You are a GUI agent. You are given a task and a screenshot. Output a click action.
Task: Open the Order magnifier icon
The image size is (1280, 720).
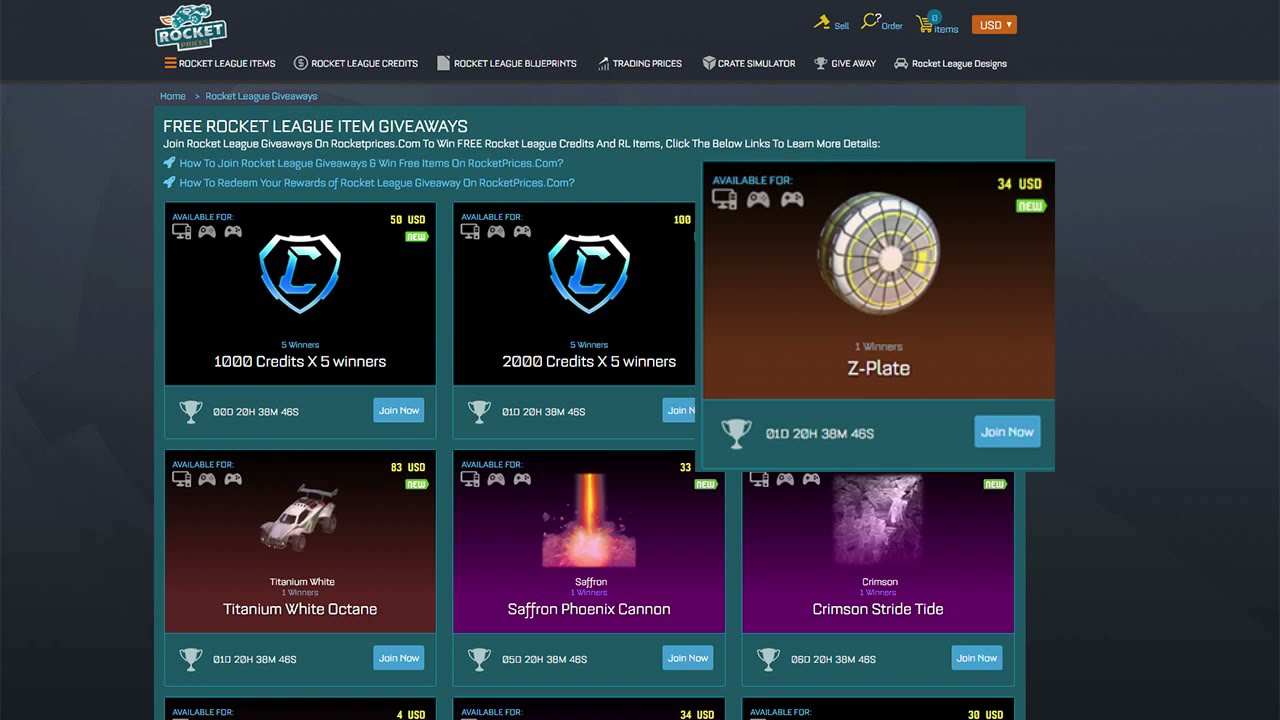(x=881, y=22)
